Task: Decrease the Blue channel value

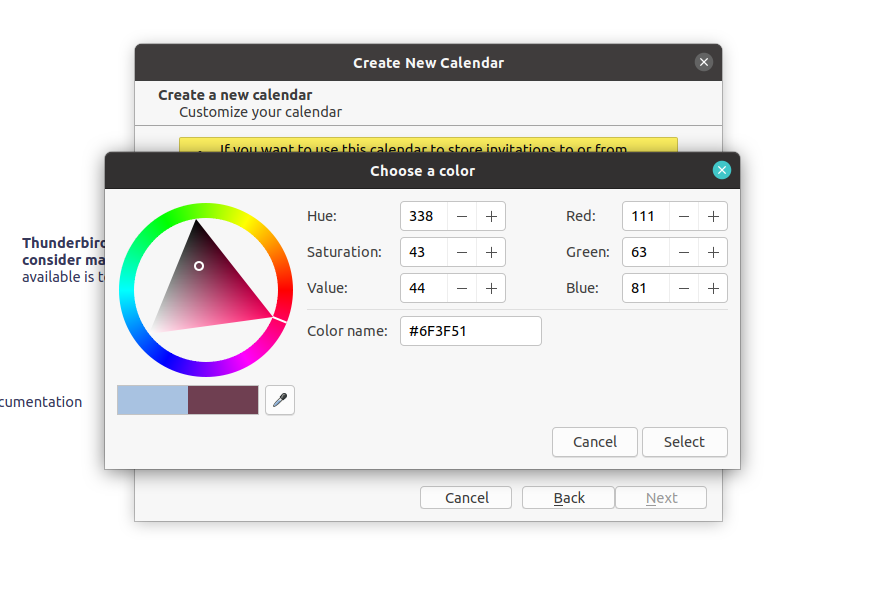Action: tap(683, 288)
